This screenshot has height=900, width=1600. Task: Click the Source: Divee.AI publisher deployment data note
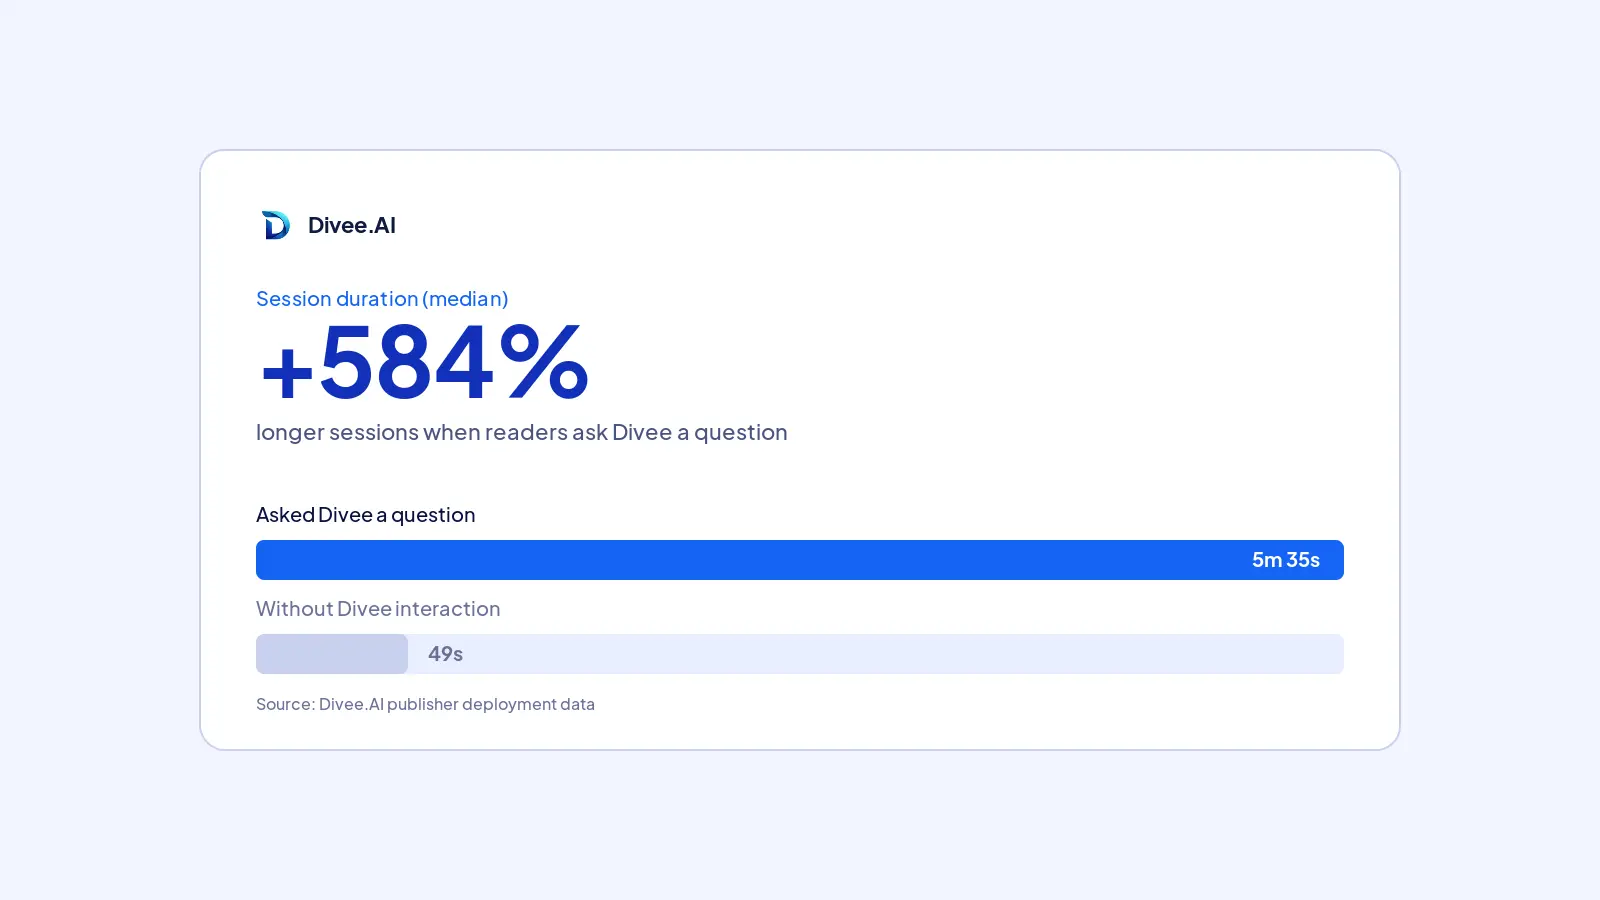point(425,704)
